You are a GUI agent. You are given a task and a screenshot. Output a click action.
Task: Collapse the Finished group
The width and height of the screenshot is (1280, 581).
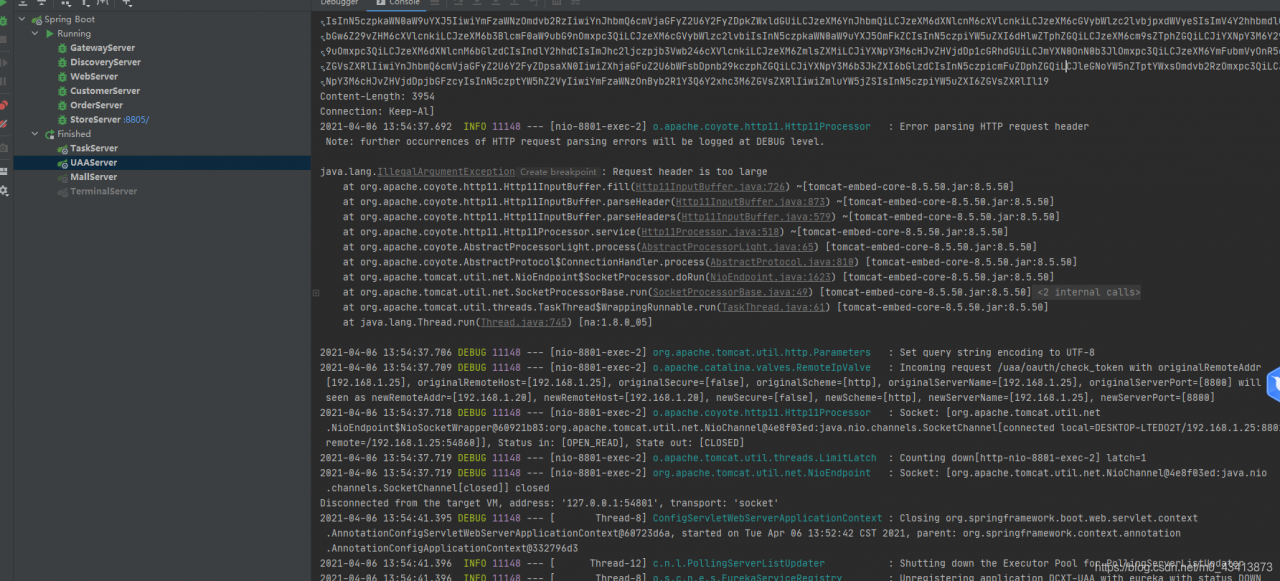pos(33,133)
